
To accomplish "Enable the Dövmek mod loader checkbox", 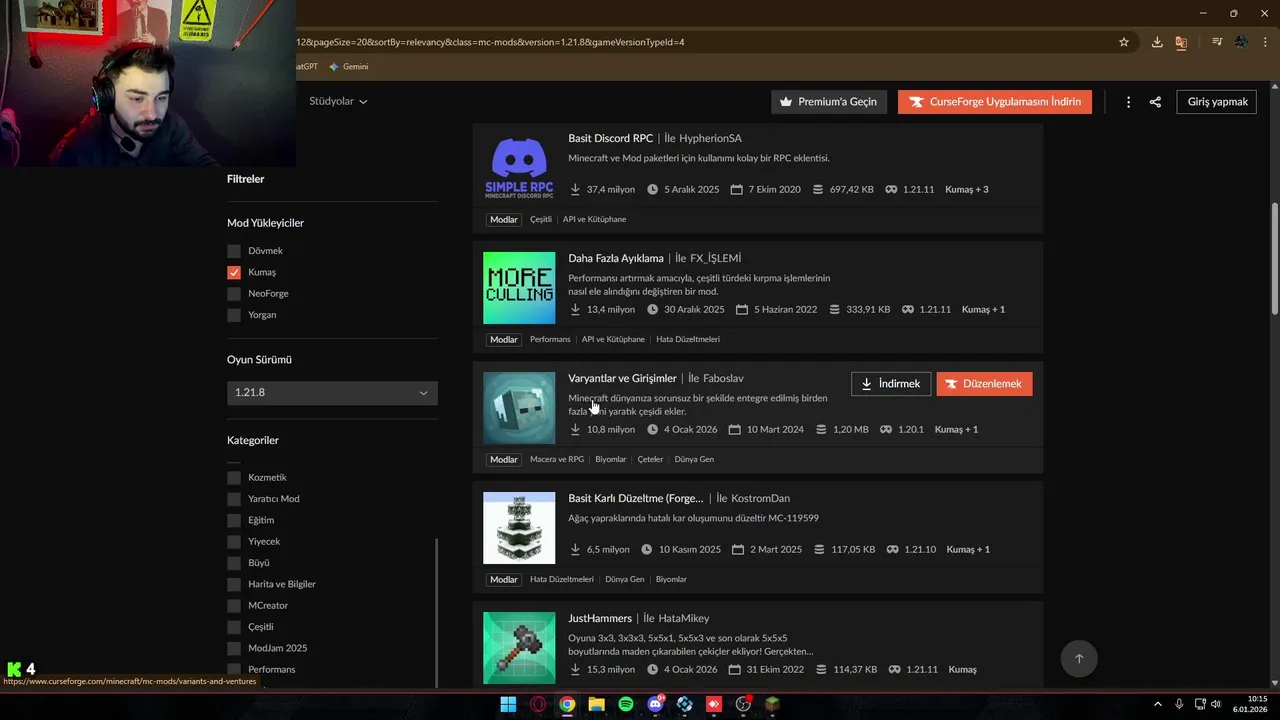I will coord(234,251).
